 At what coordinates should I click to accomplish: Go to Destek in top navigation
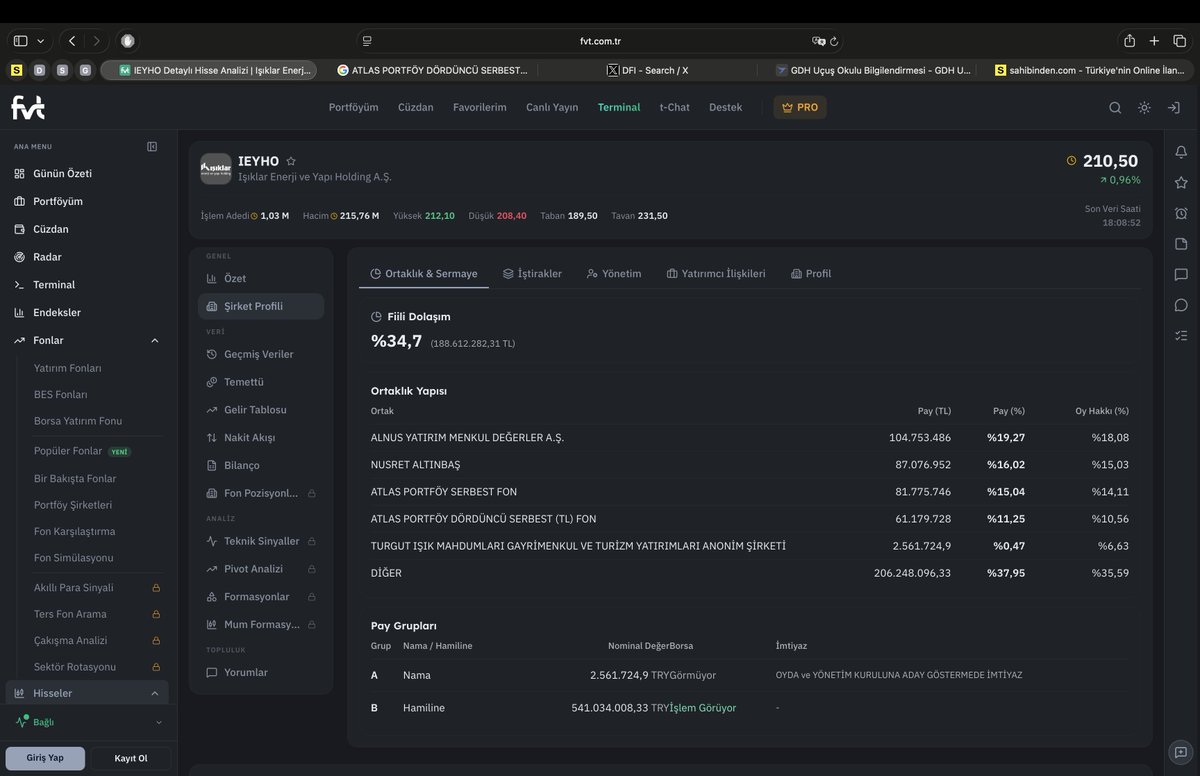pos(726,107)
